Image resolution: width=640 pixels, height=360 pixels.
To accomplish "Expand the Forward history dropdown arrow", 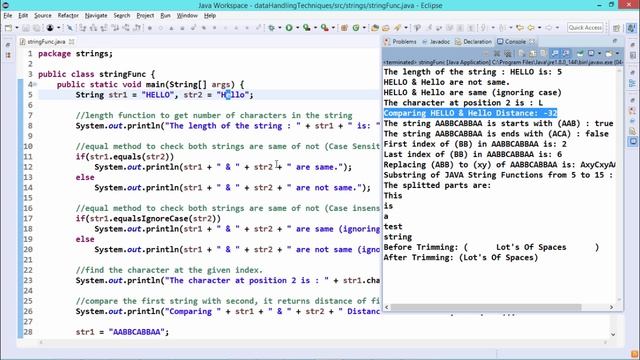I will (557, 28).
